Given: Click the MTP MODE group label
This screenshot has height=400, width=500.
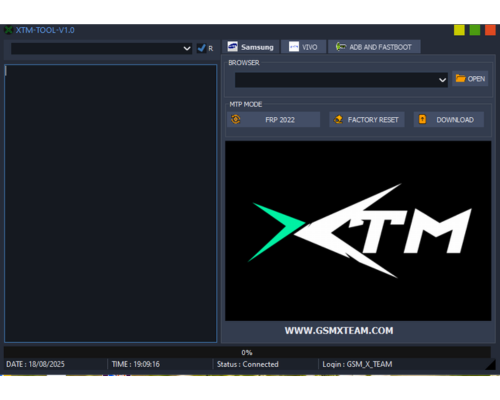Looking at the screenshot, I should (x=246, y=104).
